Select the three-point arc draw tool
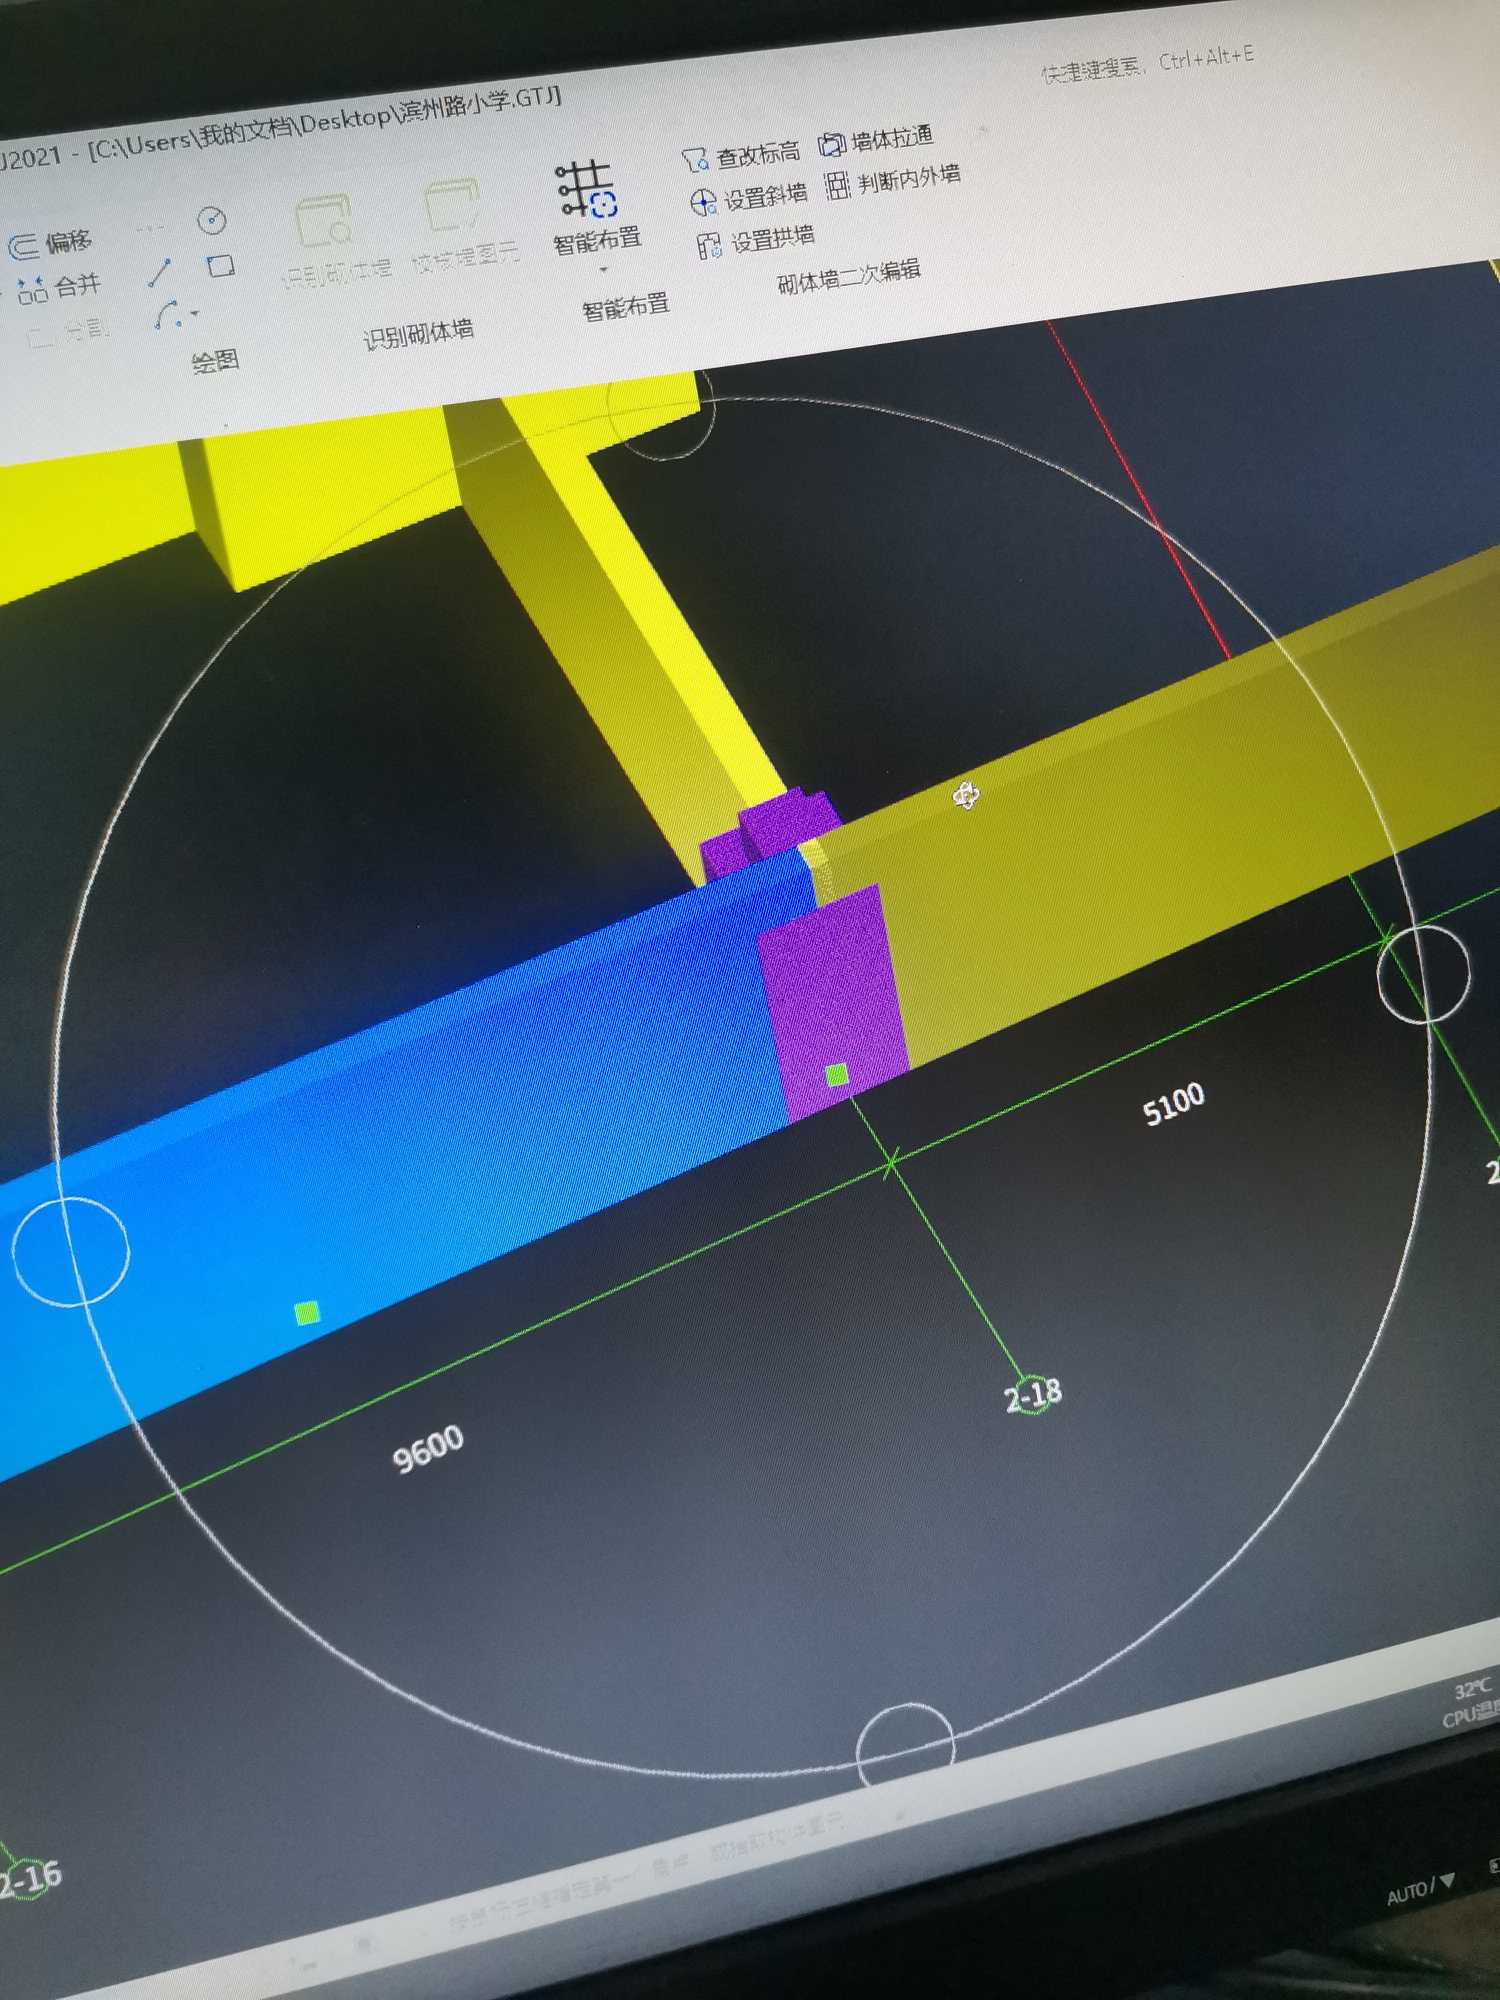Viewport: 1500px width, 2000px height. (169, 316)
